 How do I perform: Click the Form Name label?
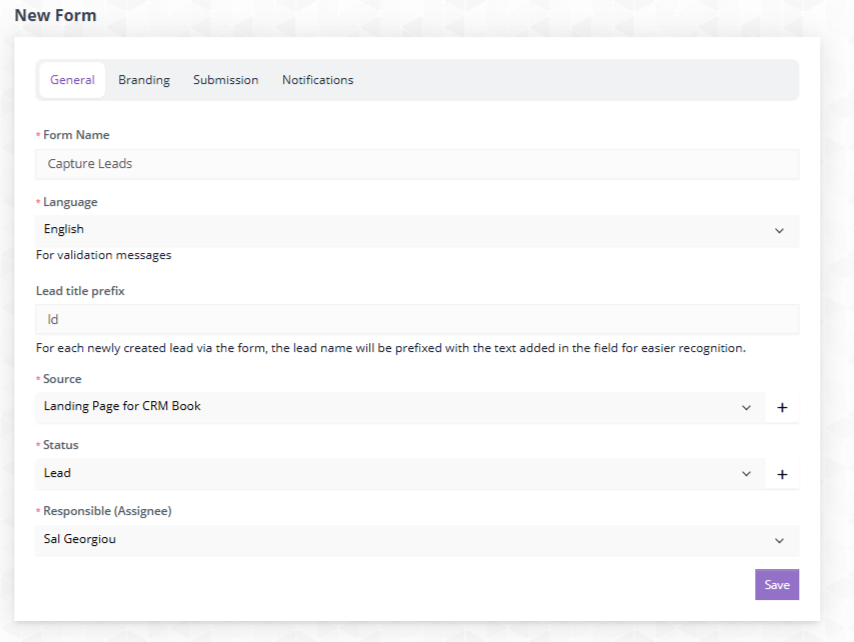[76, 135]
